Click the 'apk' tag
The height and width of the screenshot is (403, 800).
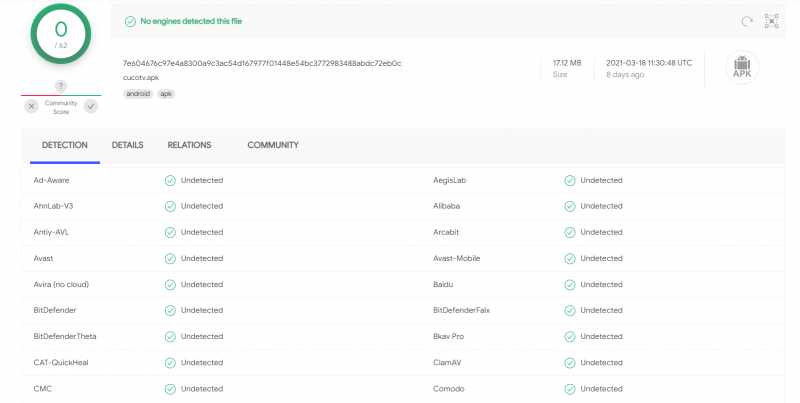point(166,94)
